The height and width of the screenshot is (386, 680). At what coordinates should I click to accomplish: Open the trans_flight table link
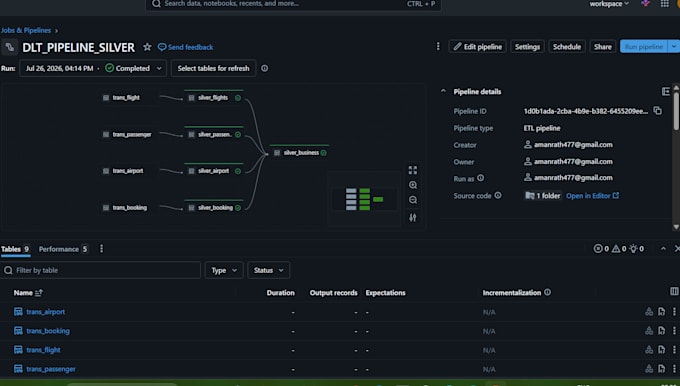(43, 350)
